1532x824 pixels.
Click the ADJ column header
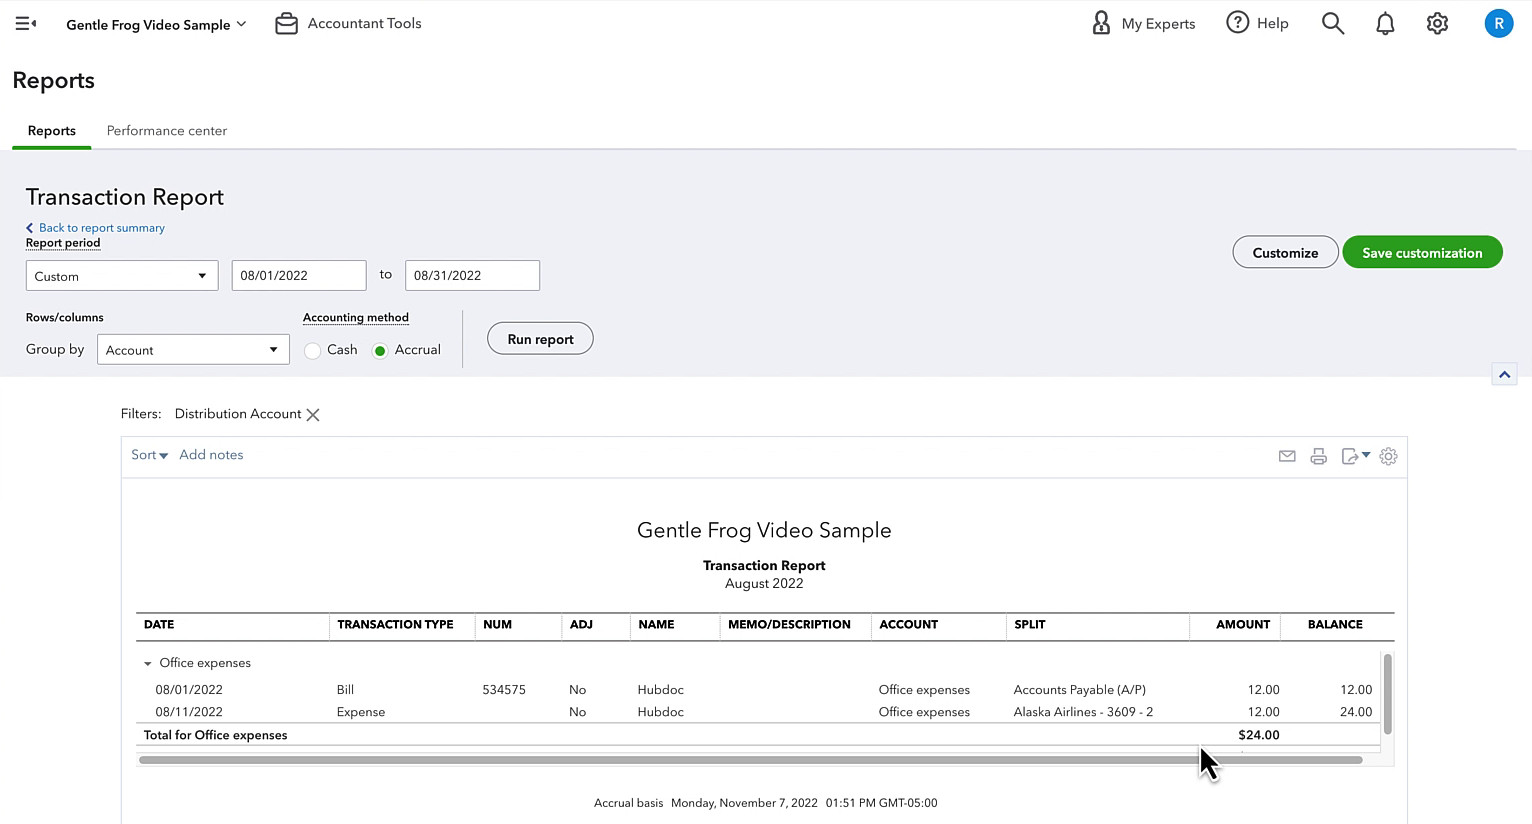[581, 624]
